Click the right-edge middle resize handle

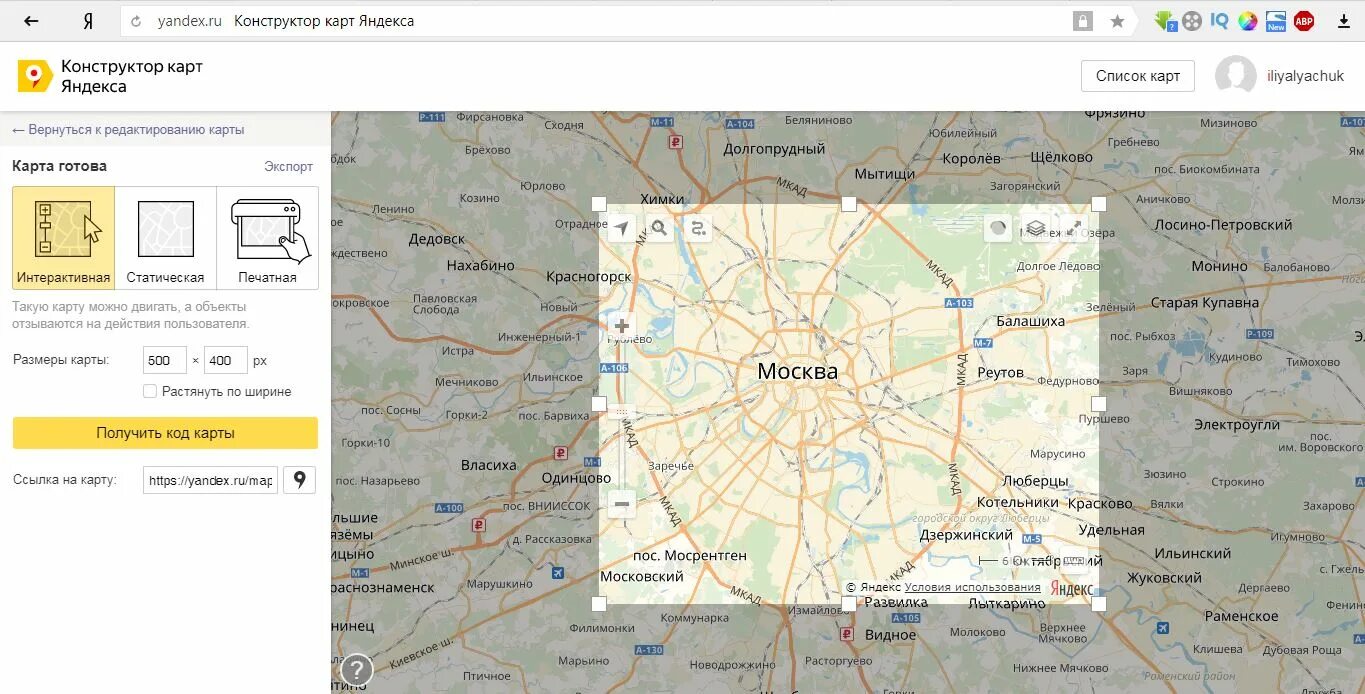tap(1099, 404)
